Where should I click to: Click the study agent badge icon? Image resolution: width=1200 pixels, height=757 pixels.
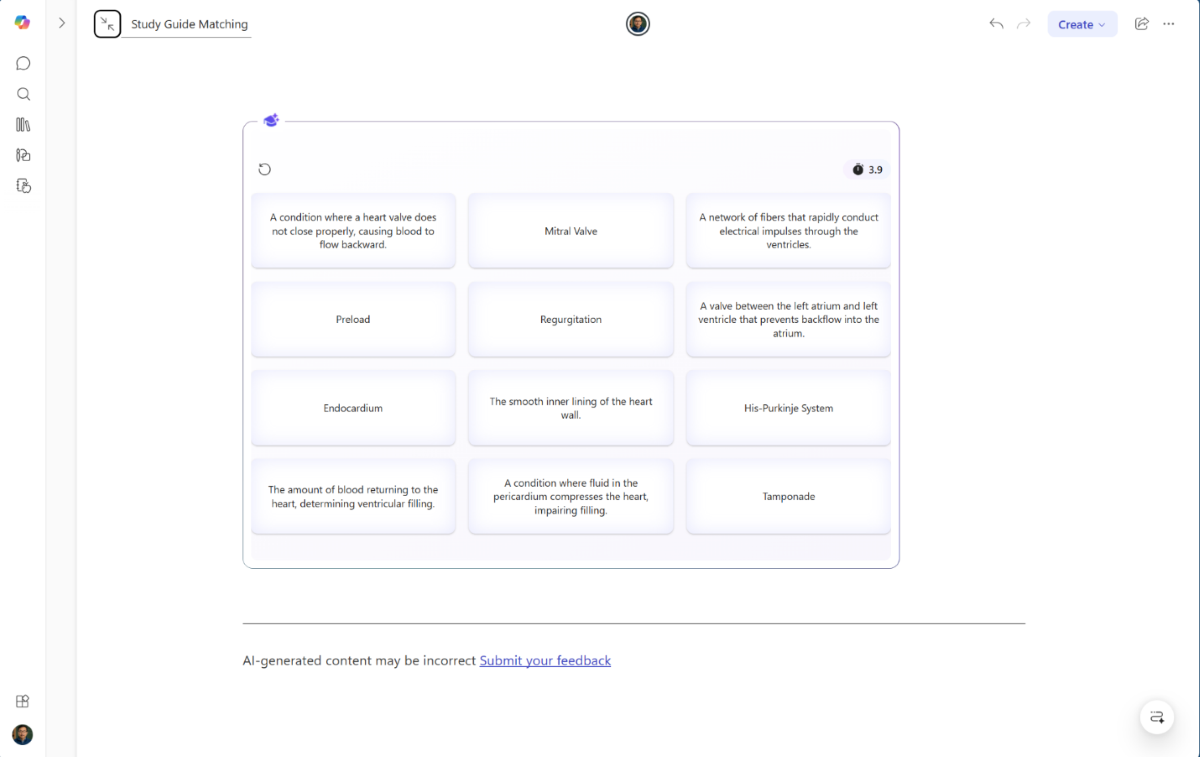click(x=271, y=120)
